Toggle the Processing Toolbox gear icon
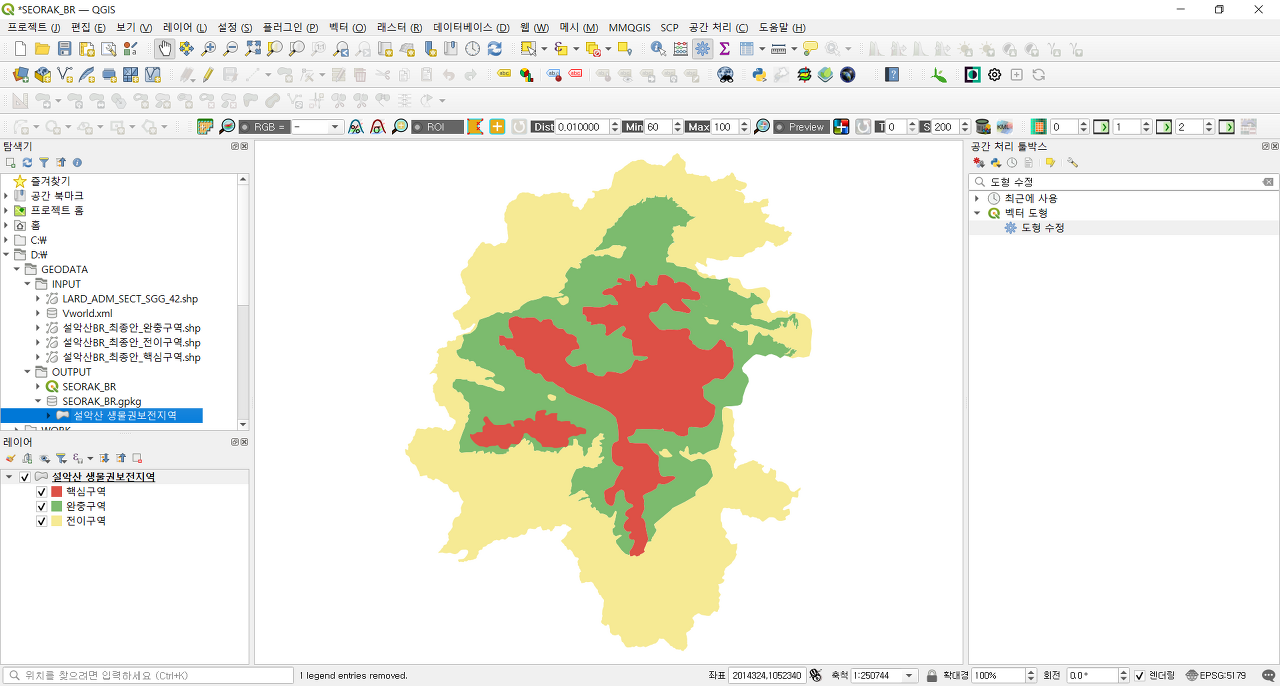The width and height of the screenshot is (1280, 686). [x=702, y=48]
